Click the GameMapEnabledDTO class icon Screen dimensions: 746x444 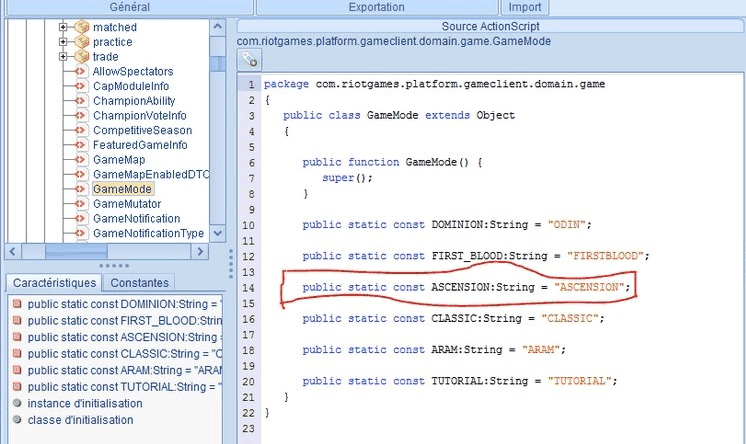coord(81,175)
